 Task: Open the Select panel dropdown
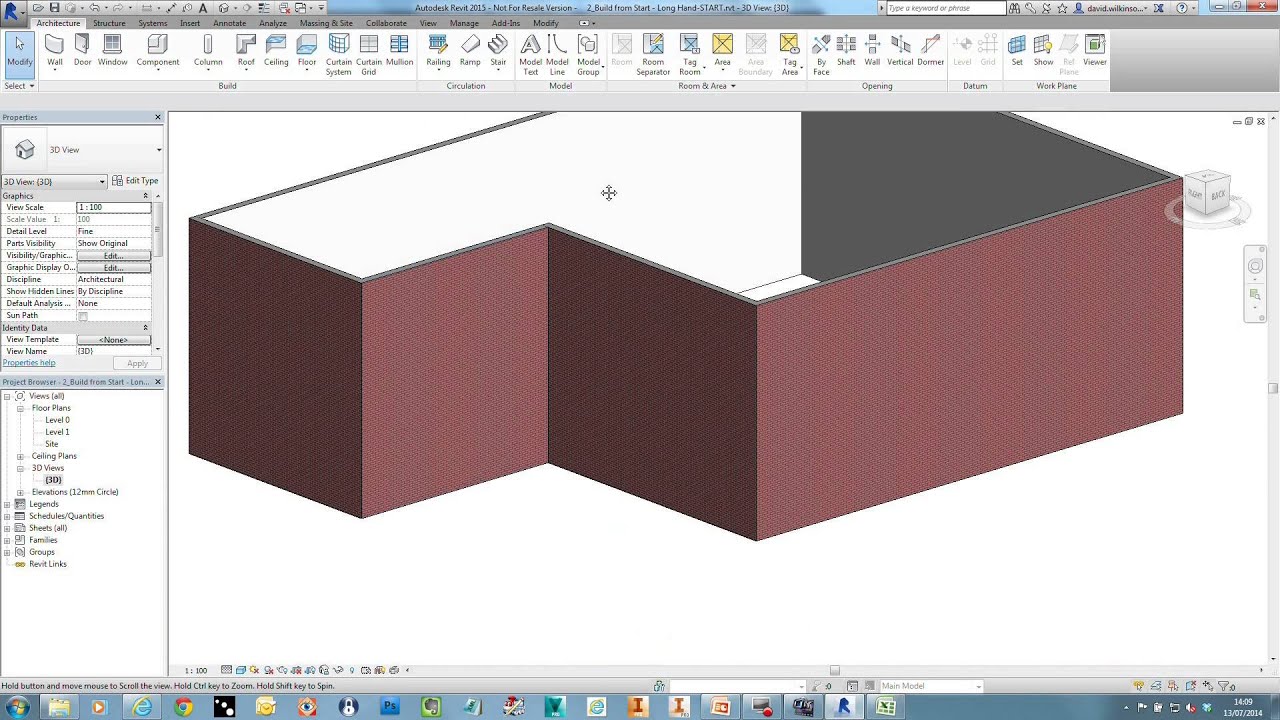pyautogui.click(x=19, y=86)
